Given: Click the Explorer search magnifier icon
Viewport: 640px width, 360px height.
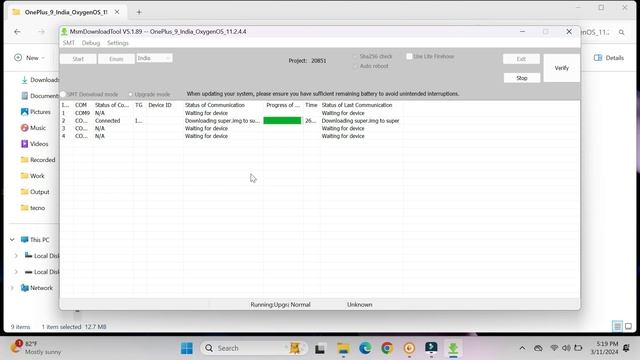Looking at the screenshot, I should [x=621, y=32].
